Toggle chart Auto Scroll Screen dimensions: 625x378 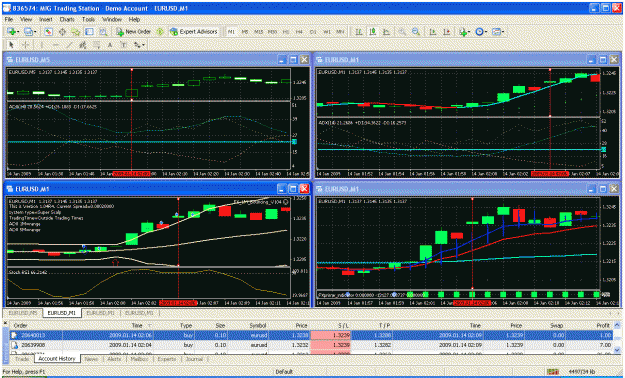point(432,32)
